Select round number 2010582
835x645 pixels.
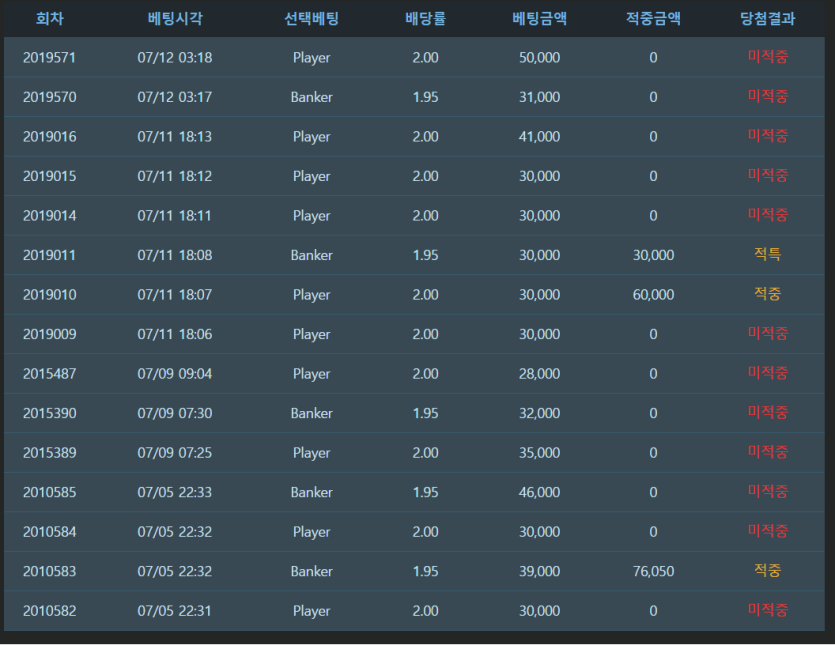pos(50,611)
